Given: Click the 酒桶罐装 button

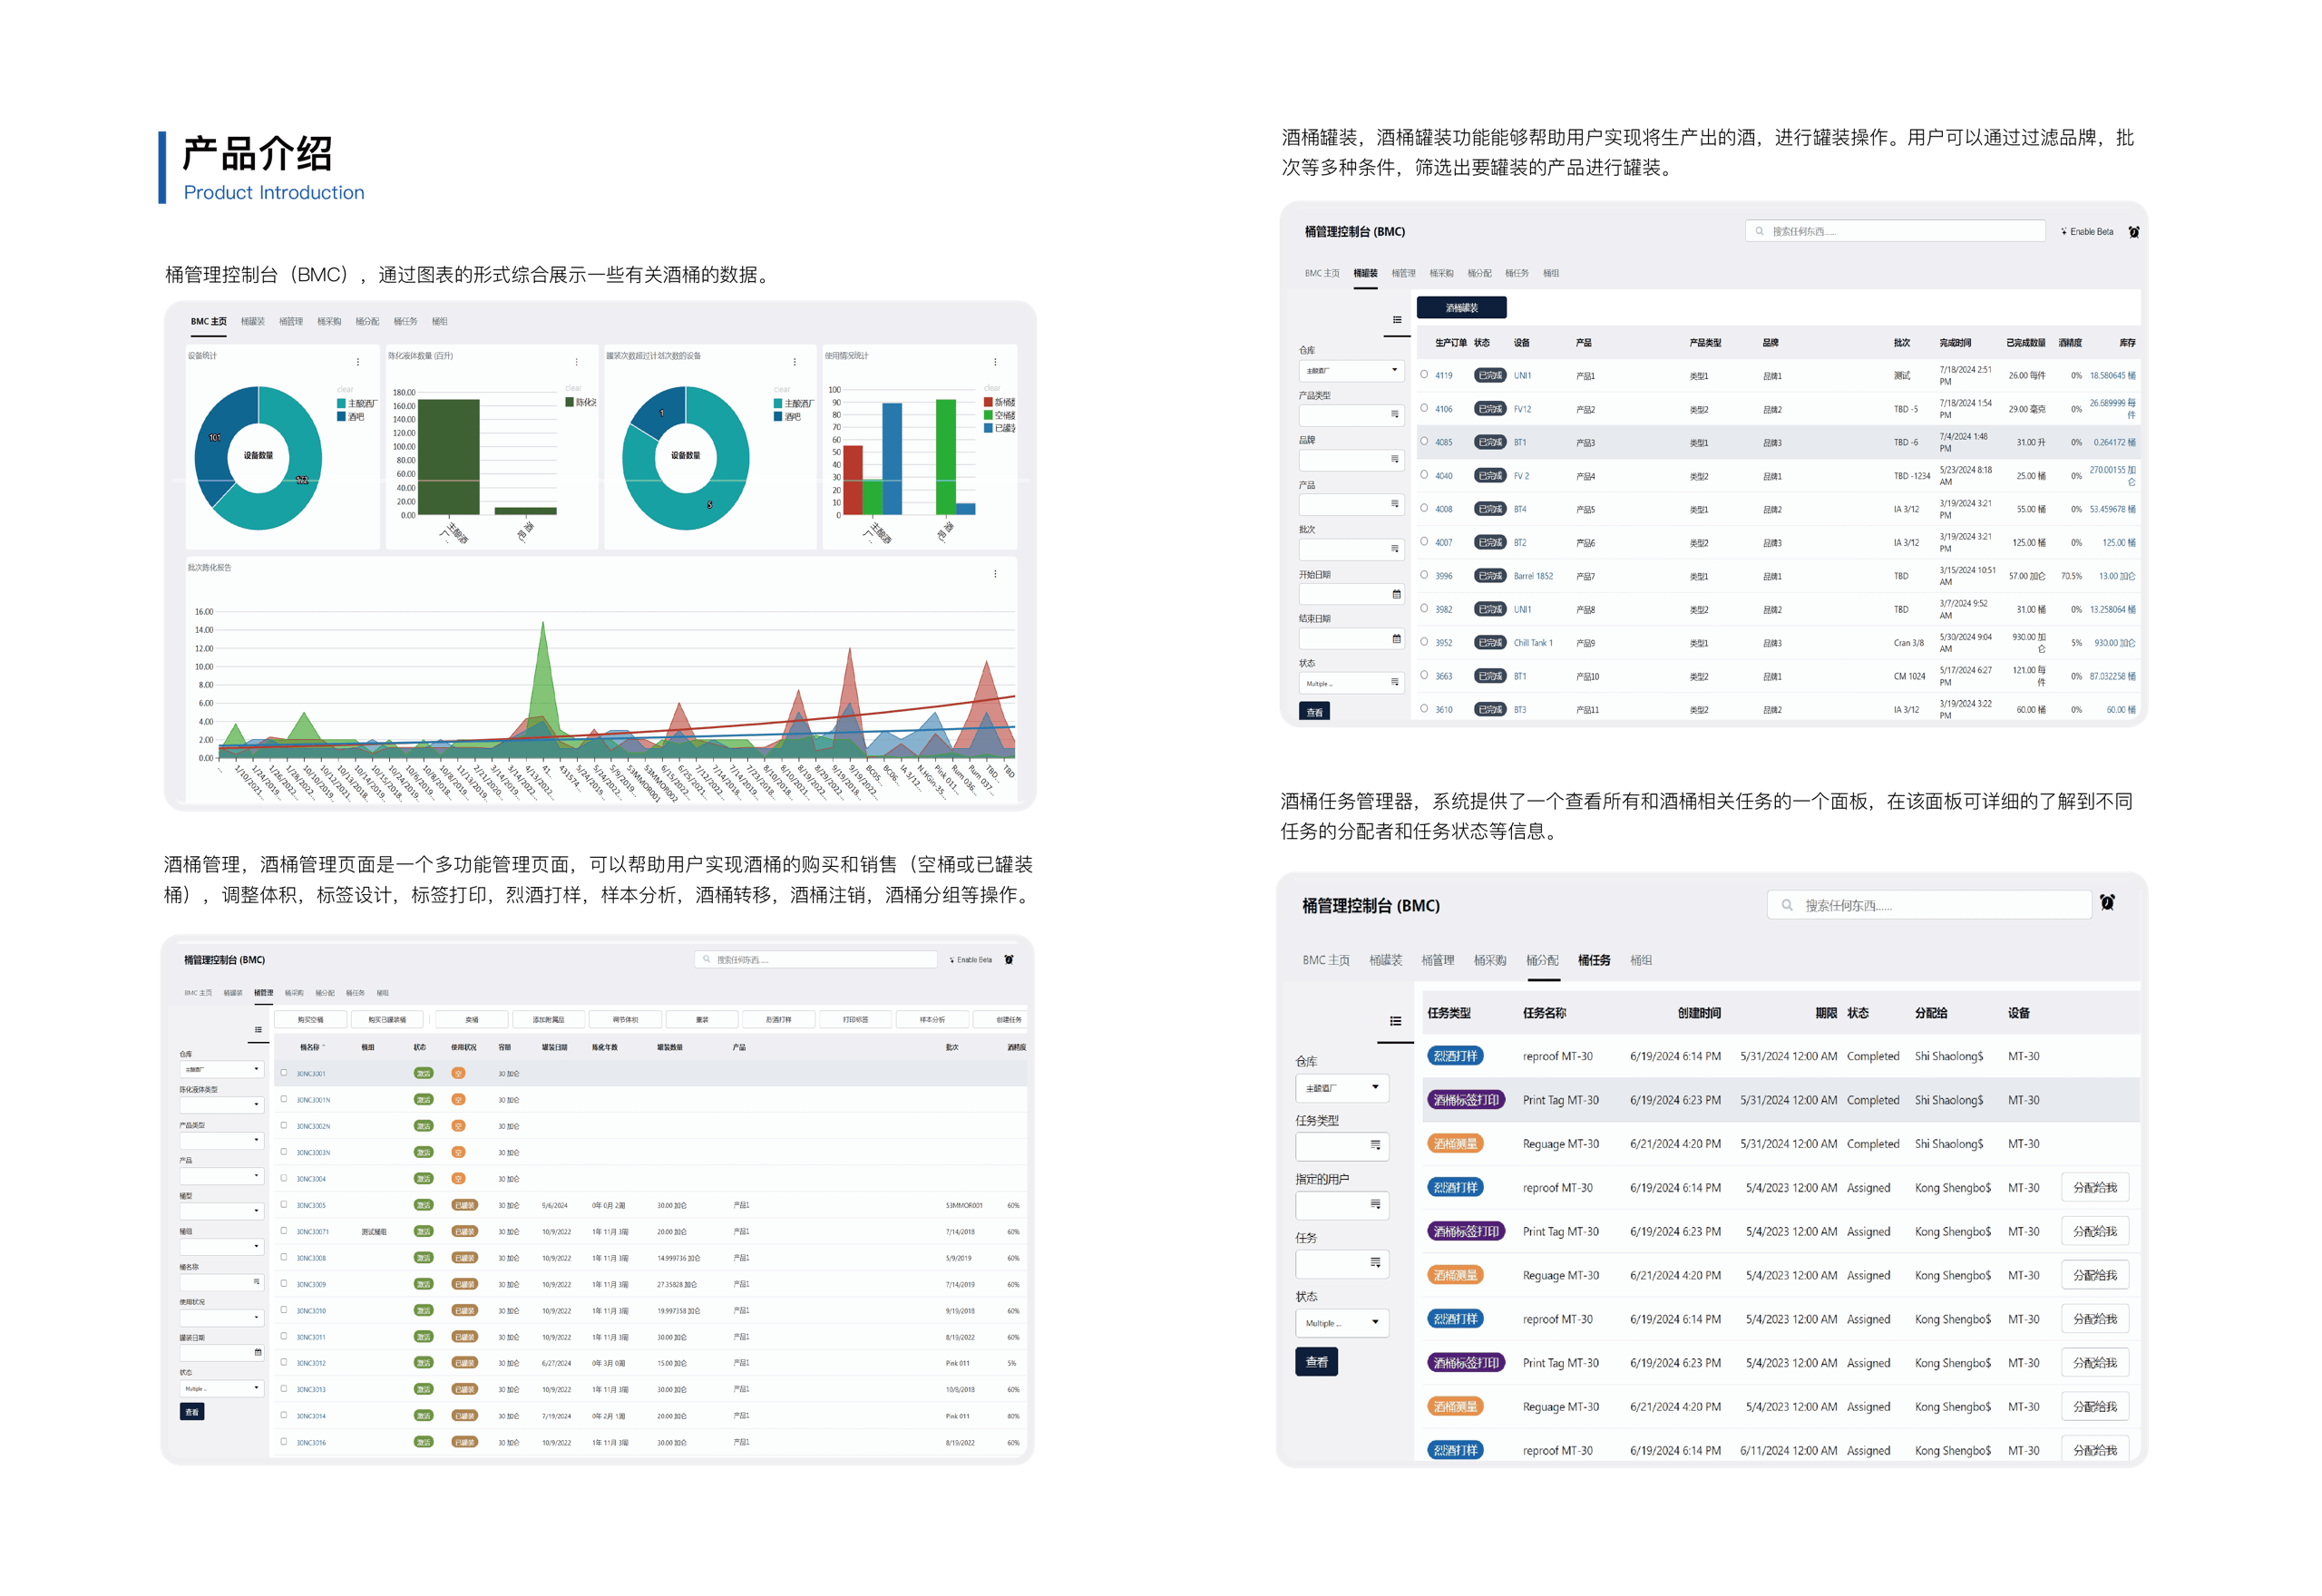Looking at the screenshot, I should click(x=1461, y=308).
